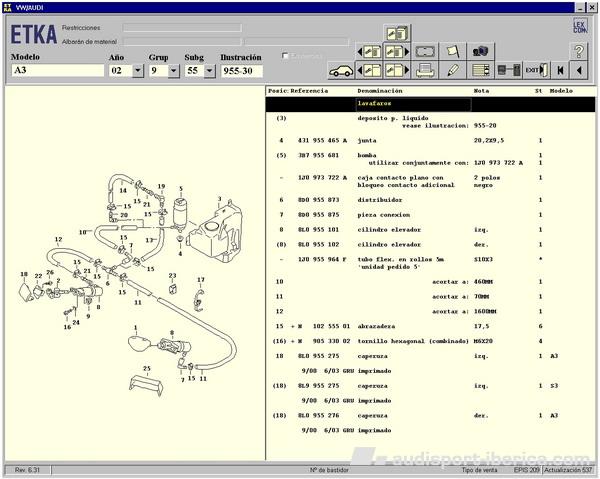This screenshot has height=479, width=600.
Task: Click the Modelo field showing A3
Action: click(58, 70)
